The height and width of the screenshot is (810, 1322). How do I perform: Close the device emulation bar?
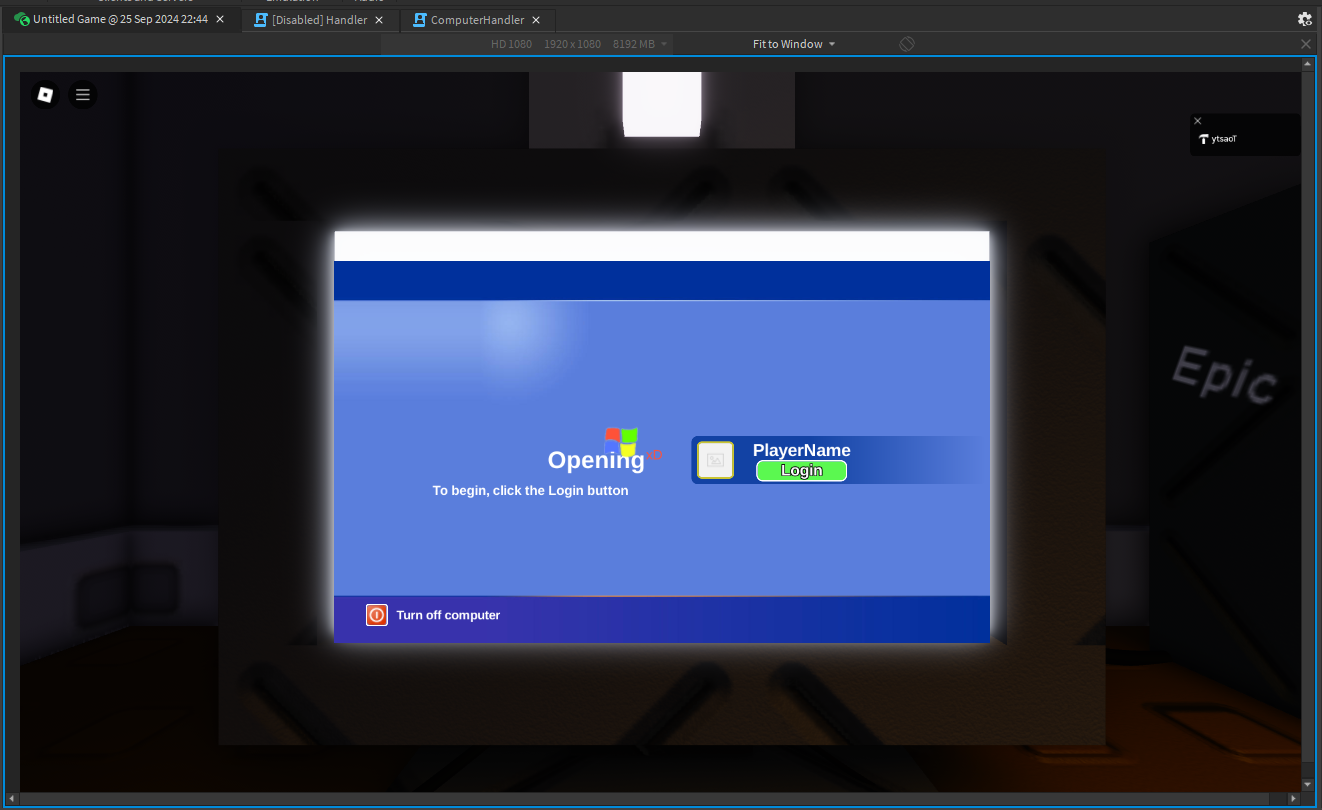click(x=1305, y=44)
